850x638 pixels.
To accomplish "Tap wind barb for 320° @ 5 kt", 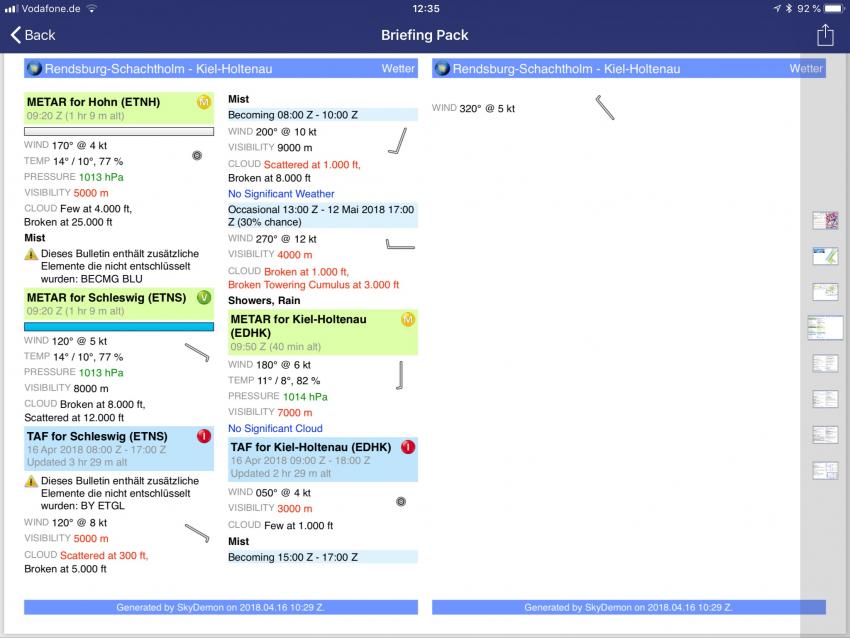I will pyautogui.click(x=605, y=107).
